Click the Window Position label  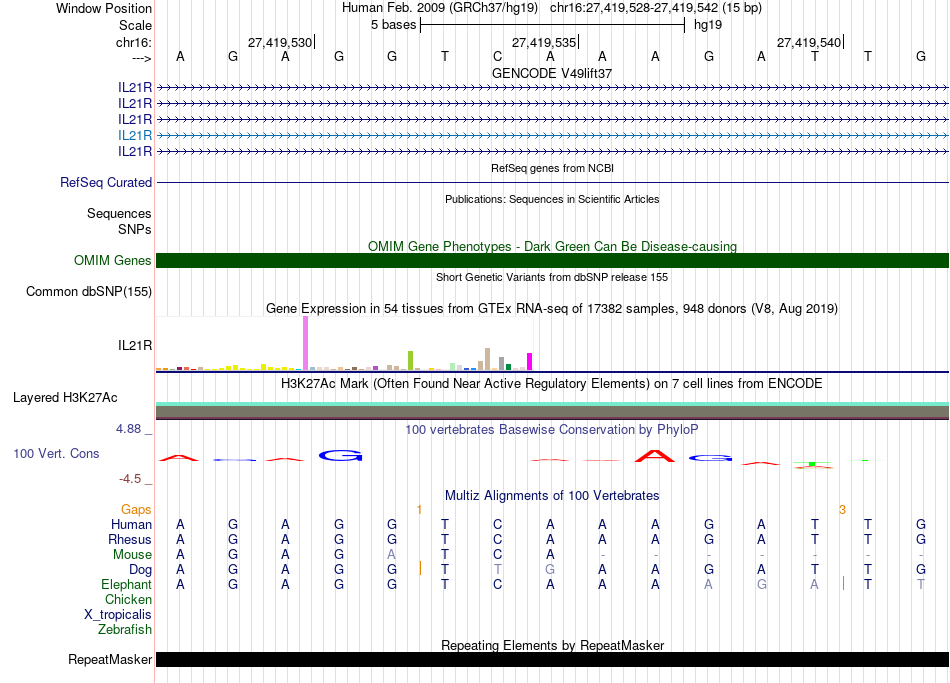click(x=104, y=8)
